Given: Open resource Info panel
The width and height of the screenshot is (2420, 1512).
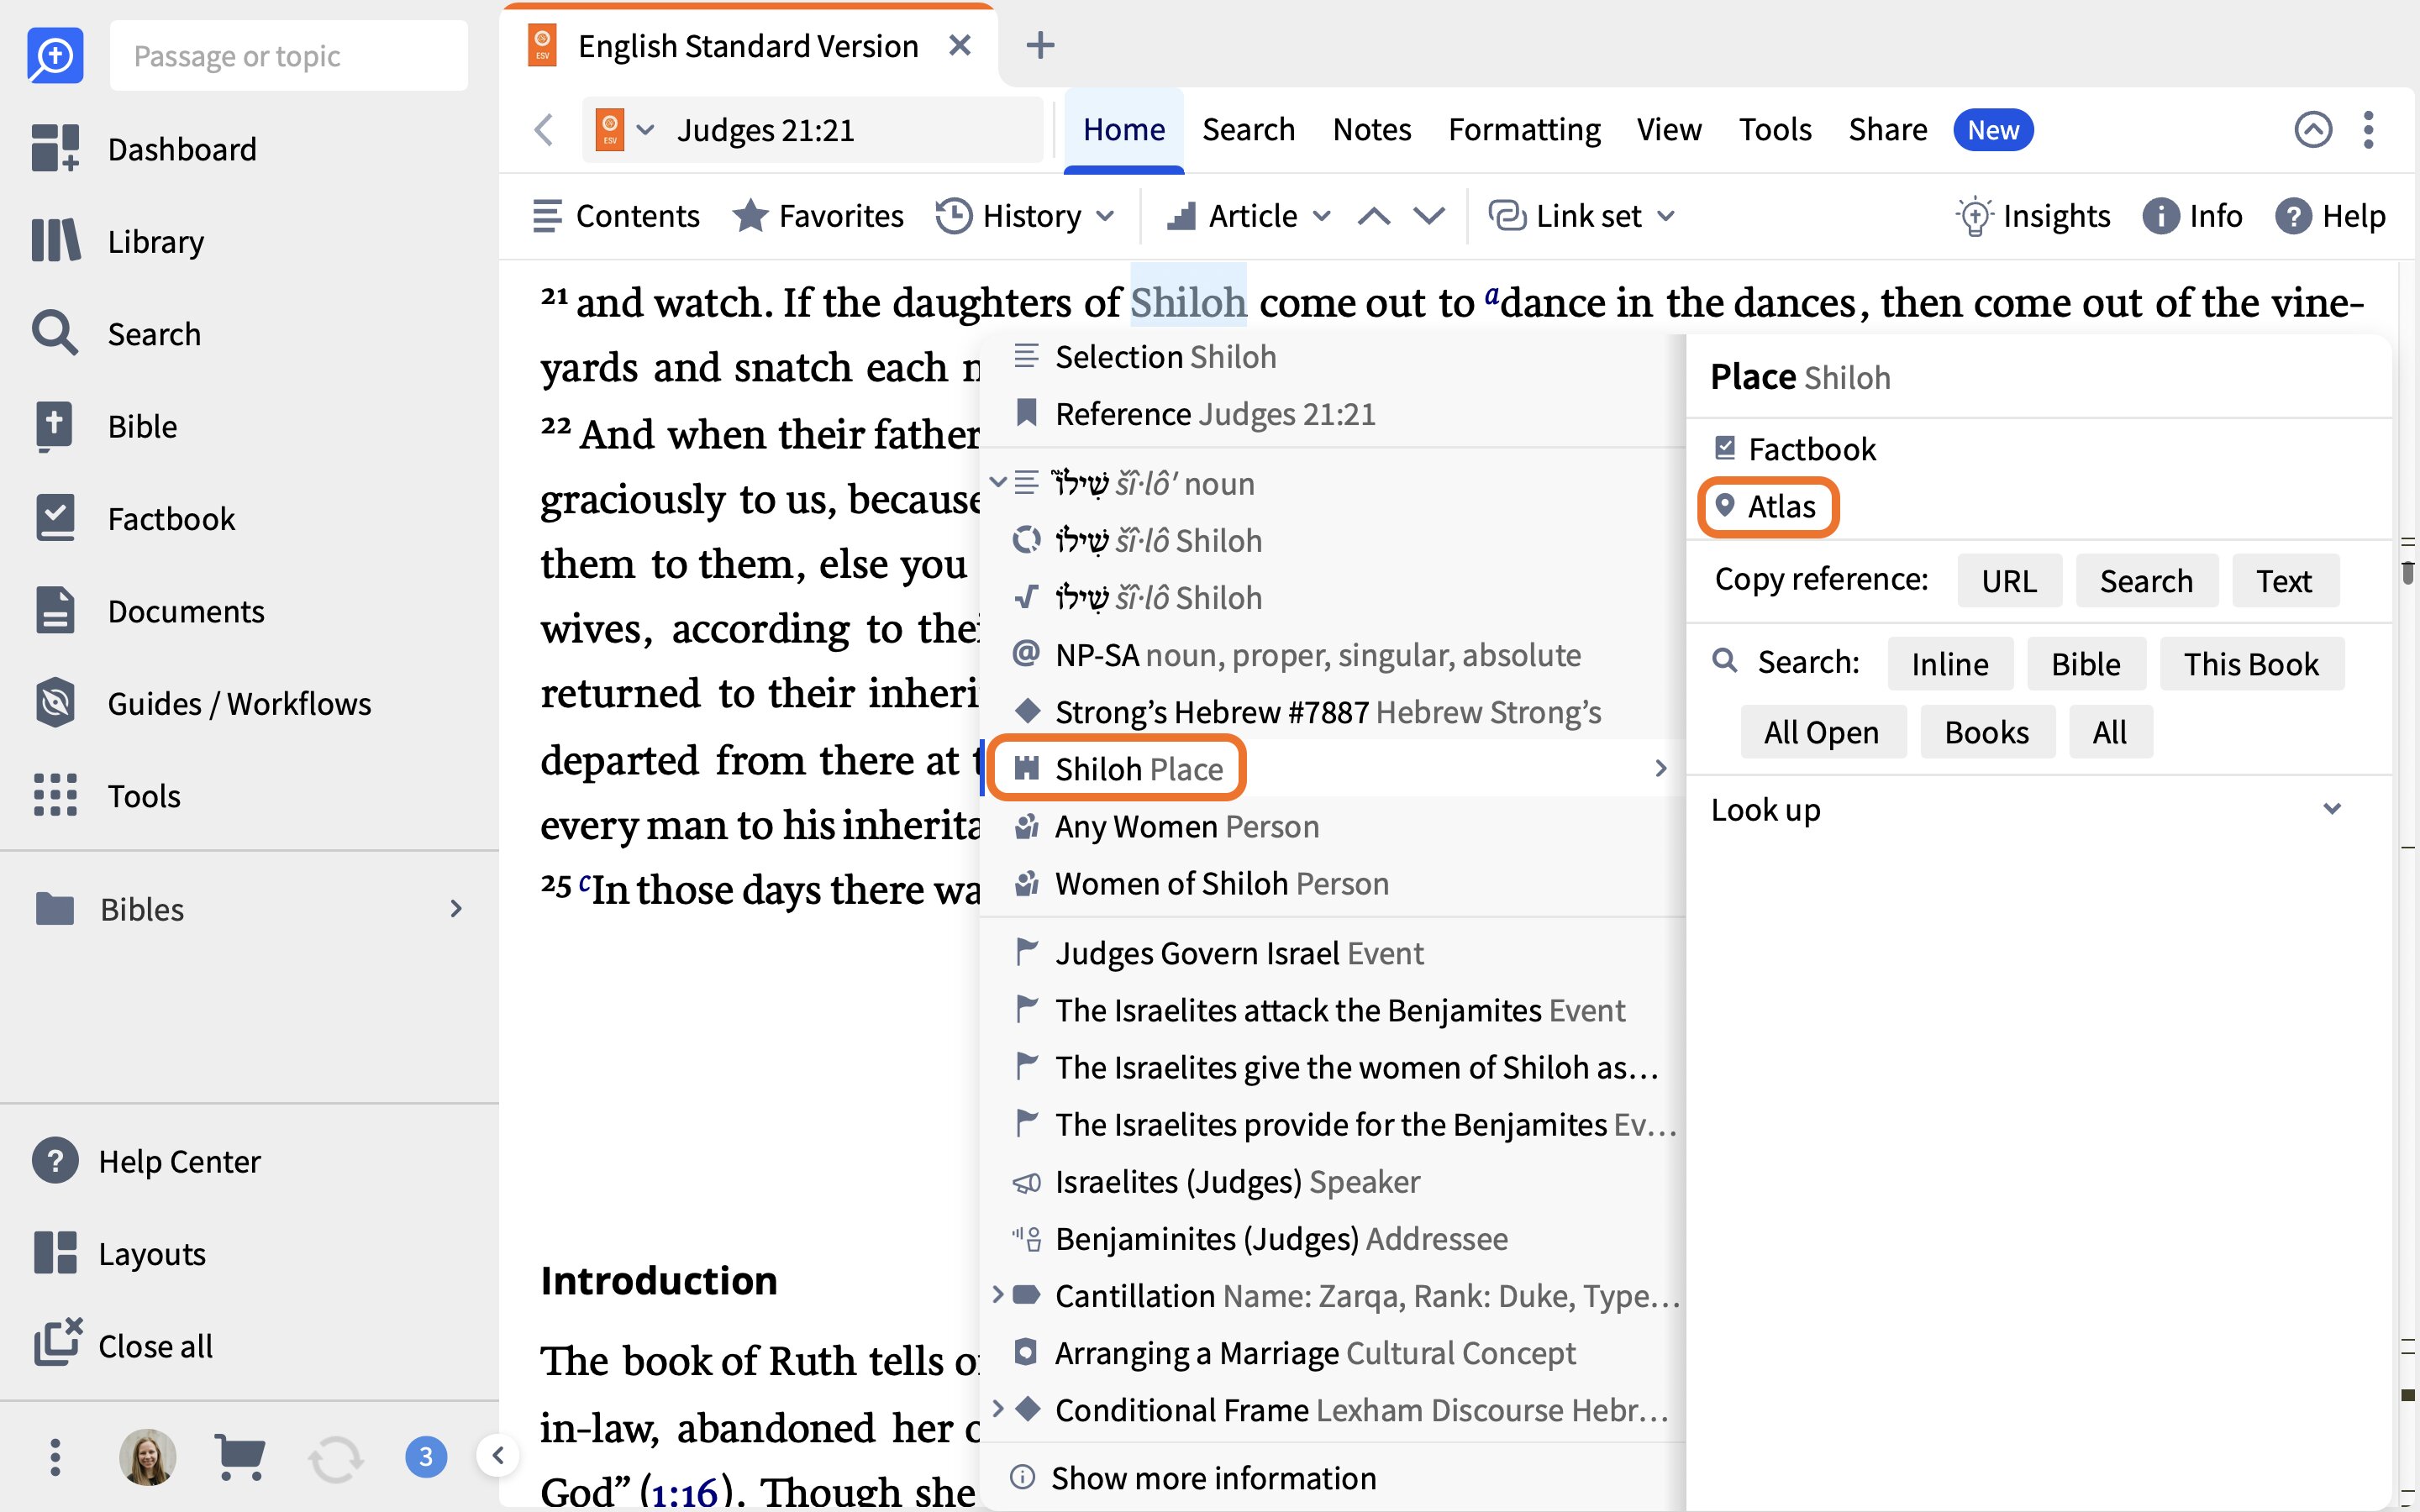Looking at the screenshot, I should pyautogui.click(x=2193, y=216).
